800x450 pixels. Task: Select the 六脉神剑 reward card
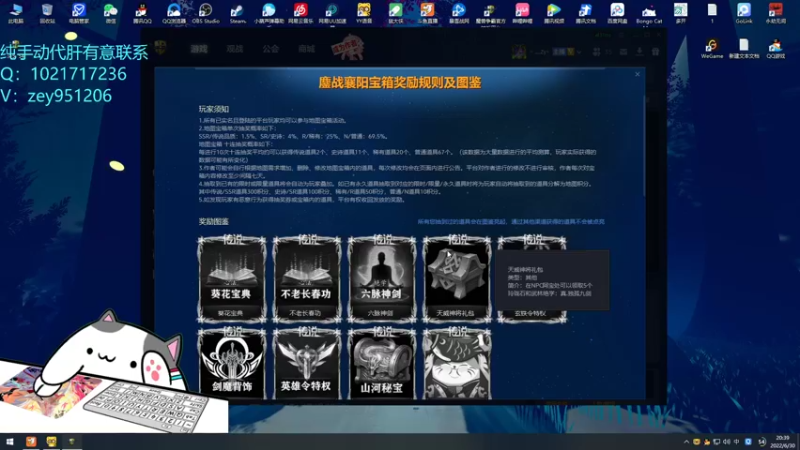[x=382, y=279]
